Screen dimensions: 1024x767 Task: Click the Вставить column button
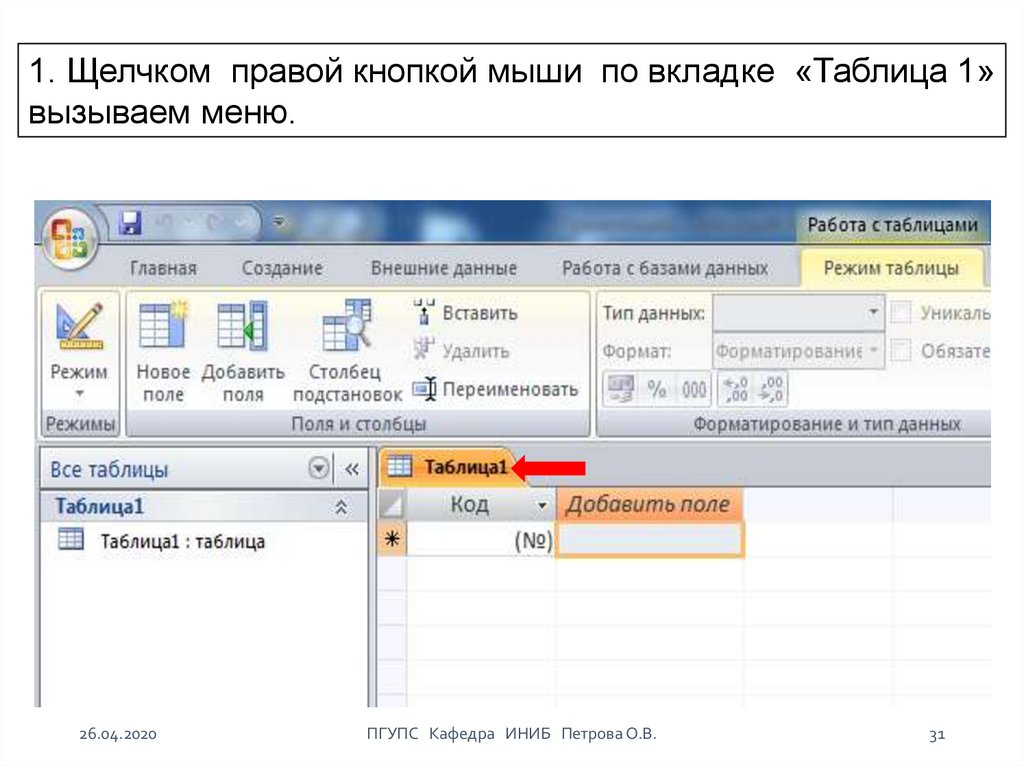[x=466, y=313]
